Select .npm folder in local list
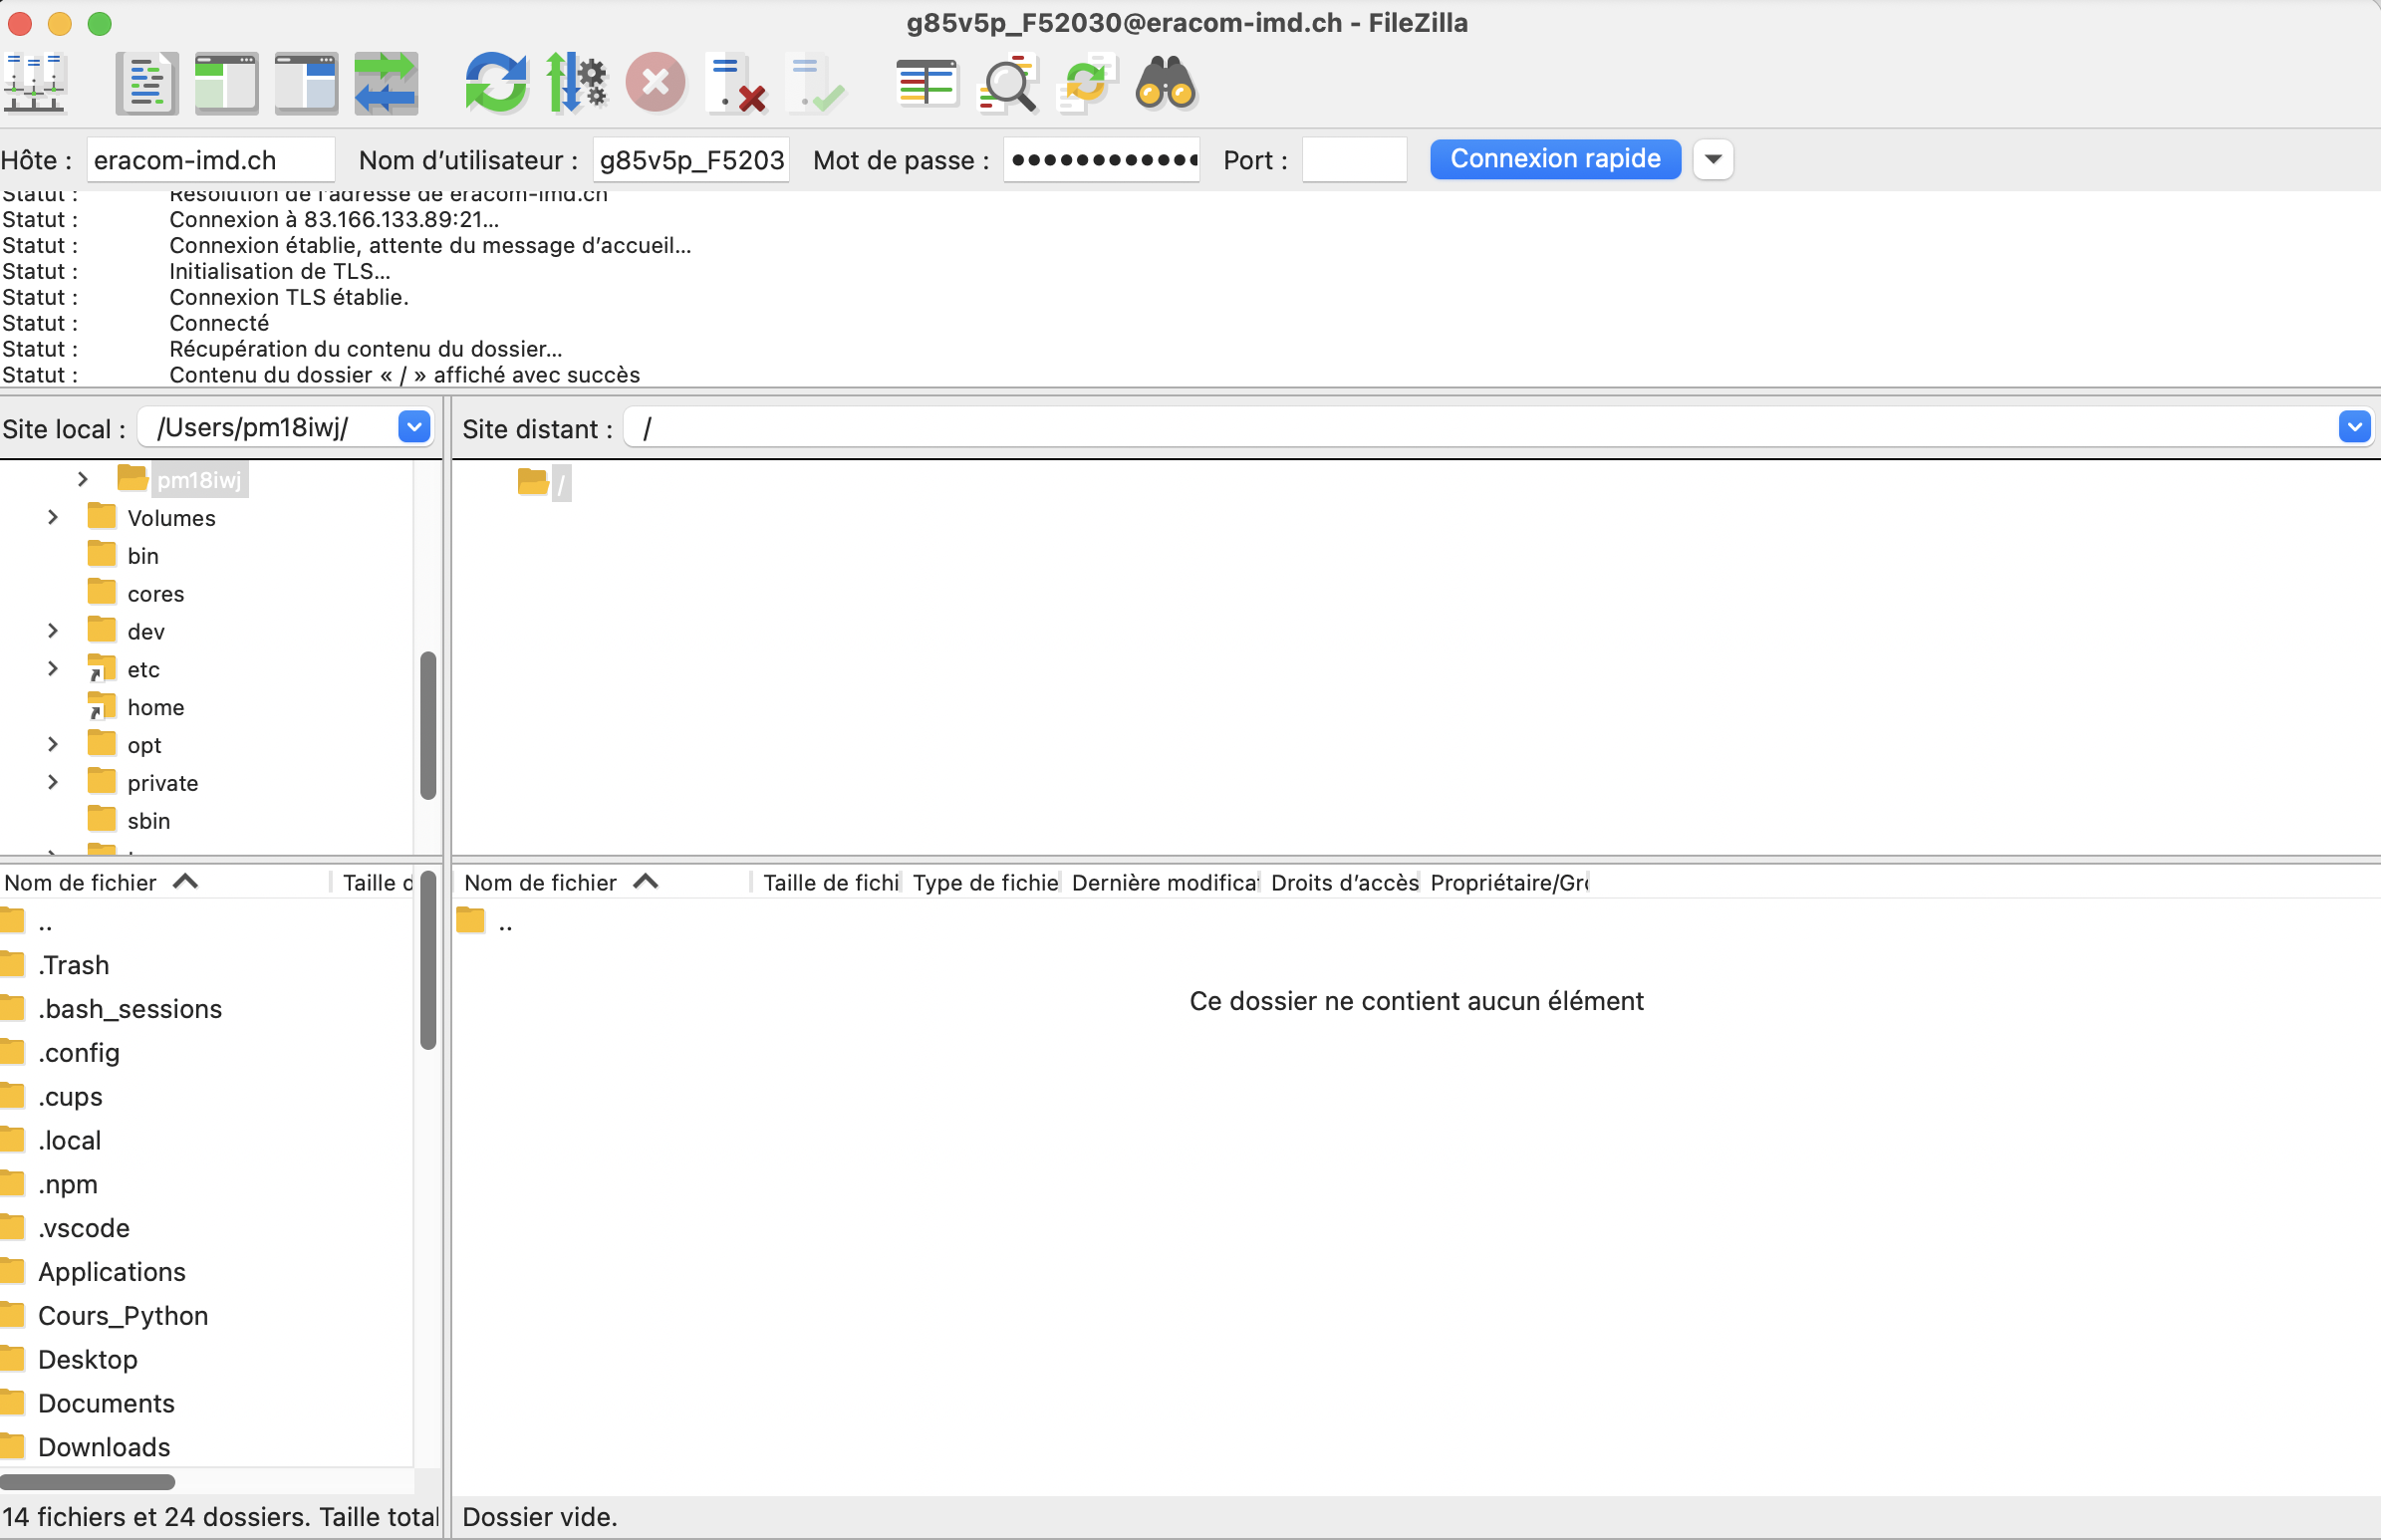This screenshot has height=1540, width=2381. [67, 1184]
